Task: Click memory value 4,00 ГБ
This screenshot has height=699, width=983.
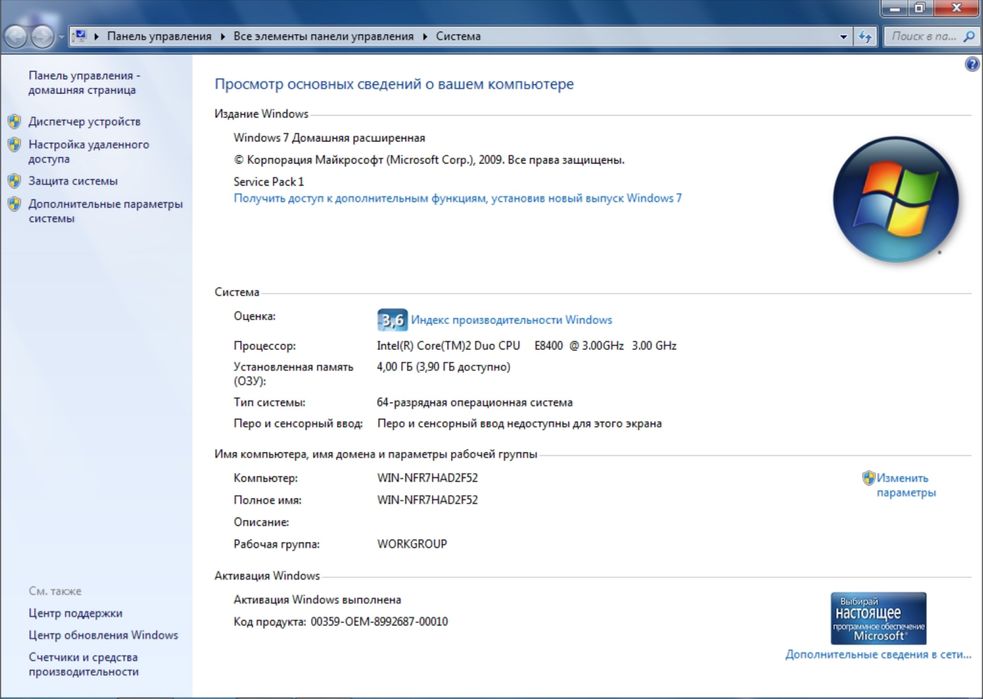Action: (443, 367)
